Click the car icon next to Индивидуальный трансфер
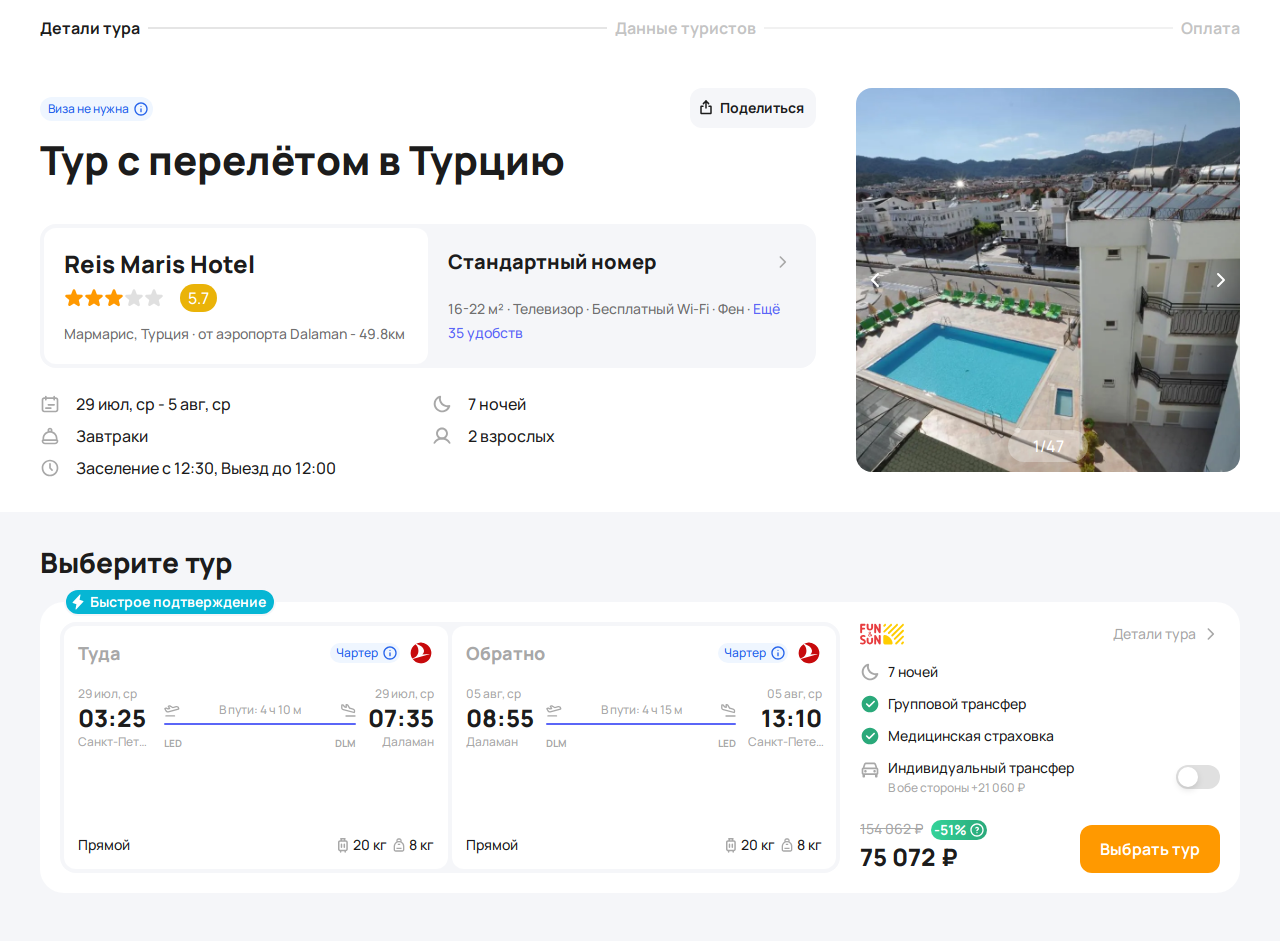The width and height of the screenshot is (1280, 941). 870,770
